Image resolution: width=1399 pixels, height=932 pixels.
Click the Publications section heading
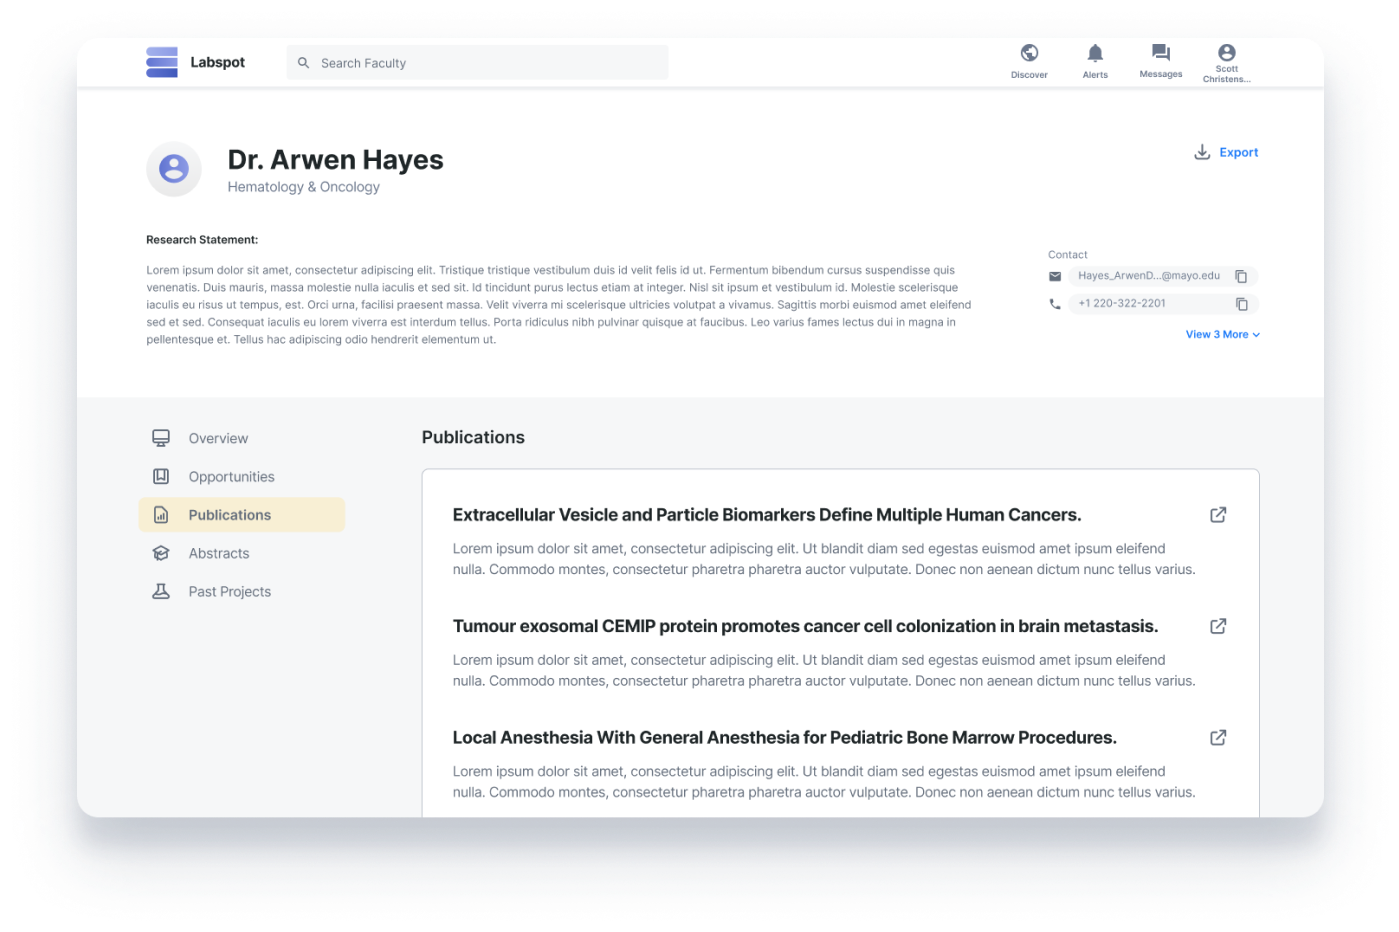[x=473, y=437]
